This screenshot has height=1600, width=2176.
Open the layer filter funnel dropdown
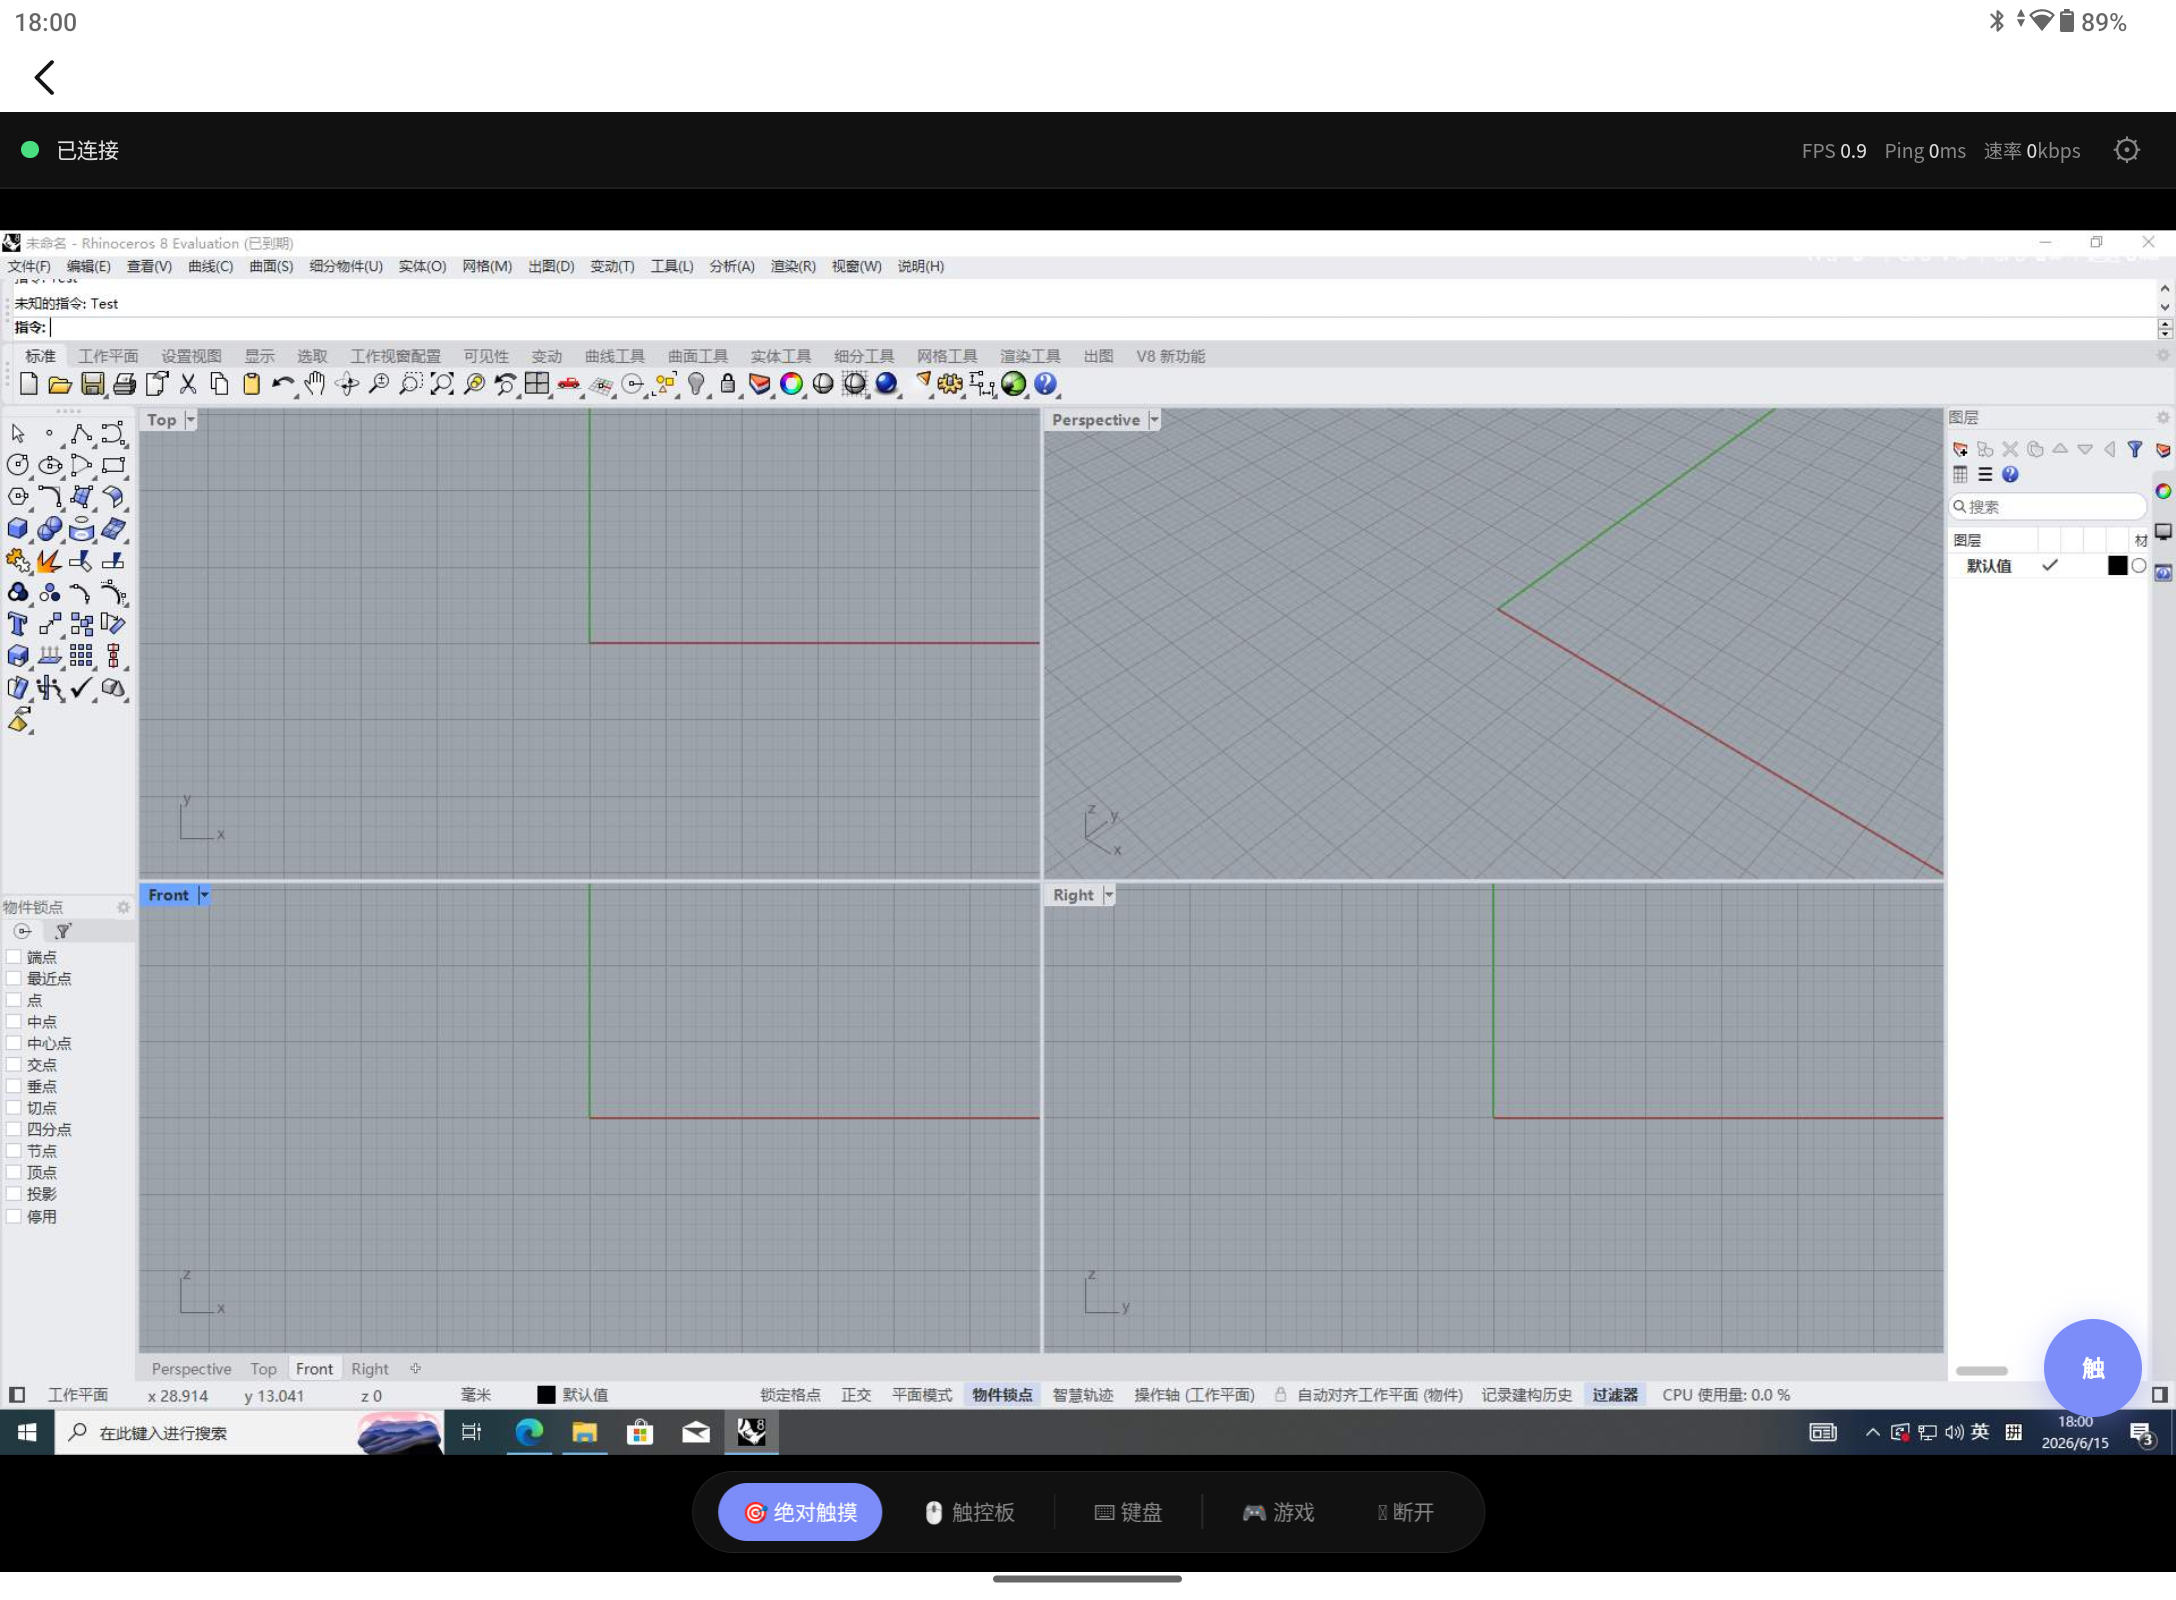click(x=2135, y=449)
